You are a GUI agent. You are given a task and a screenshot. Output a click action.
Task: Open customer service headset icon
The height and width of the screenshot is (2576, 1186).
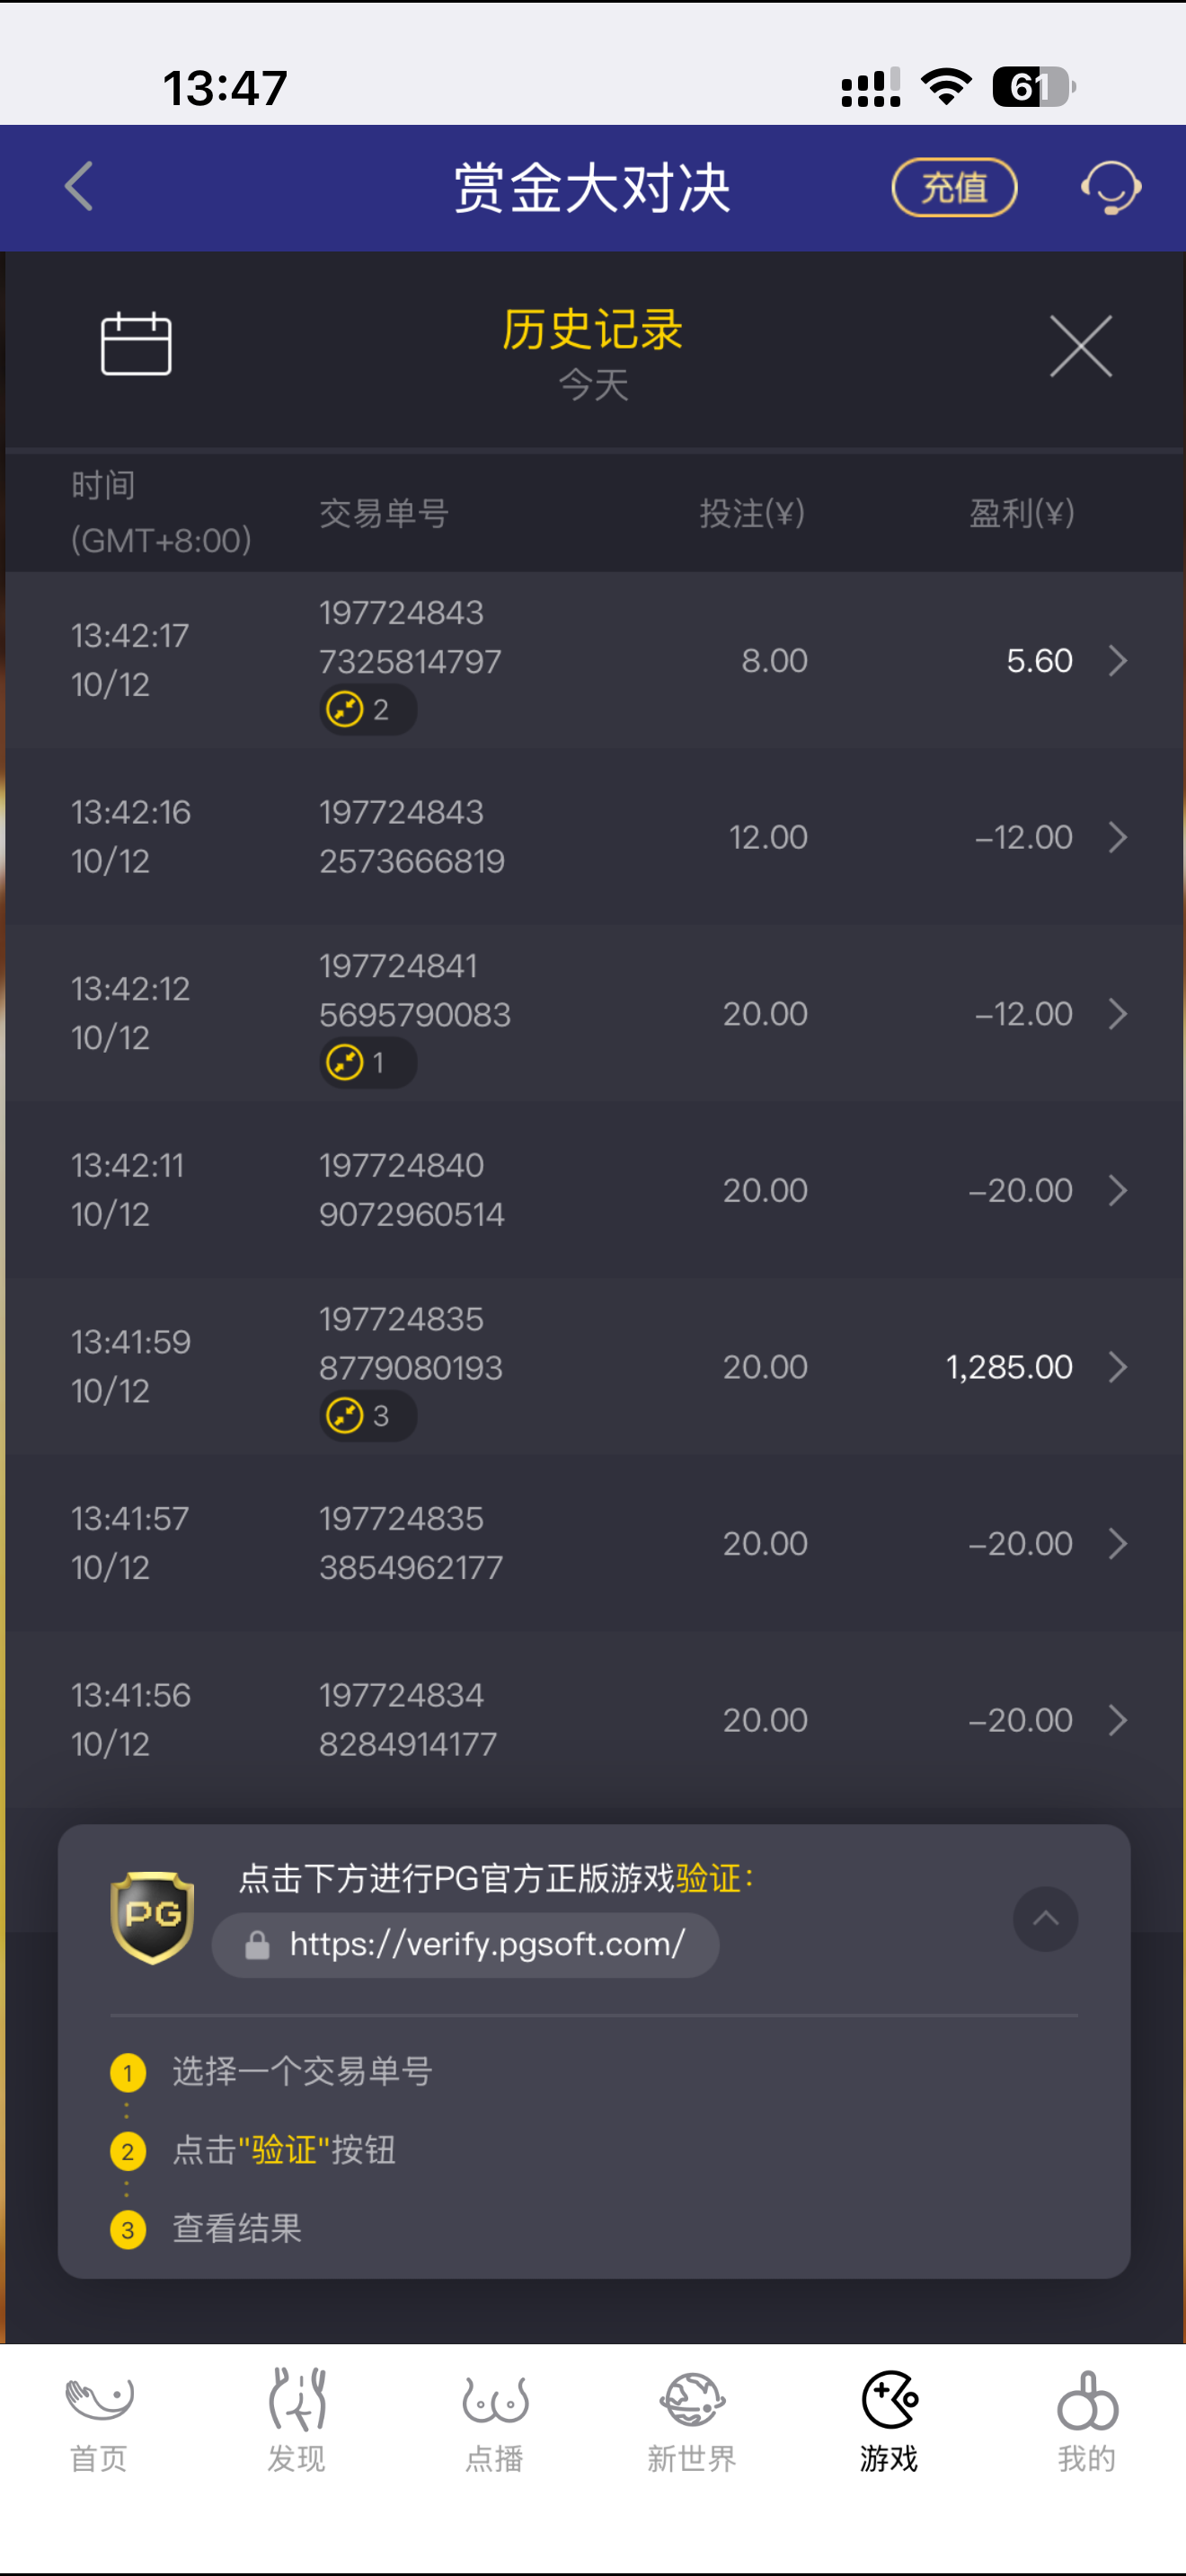tap(1110, 187)
